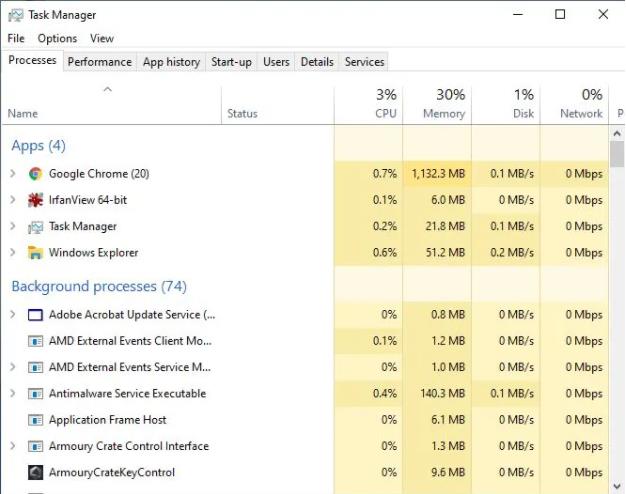This screenshot has height=494, width=626.
Task: Sort processes by Memory column
Action: [437, 105]
